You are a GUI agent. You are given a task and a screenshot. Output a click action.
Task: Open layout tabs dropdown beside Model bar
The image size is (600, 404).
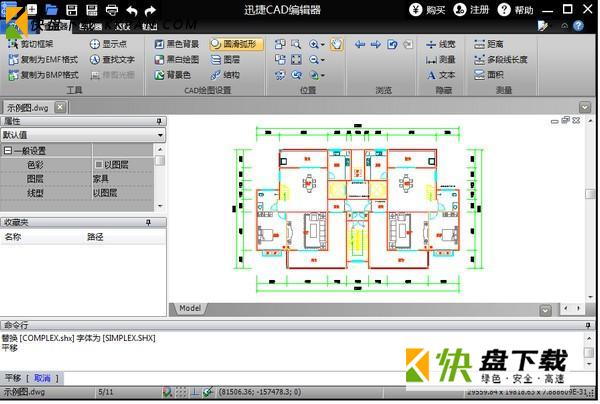coord(546,310)
